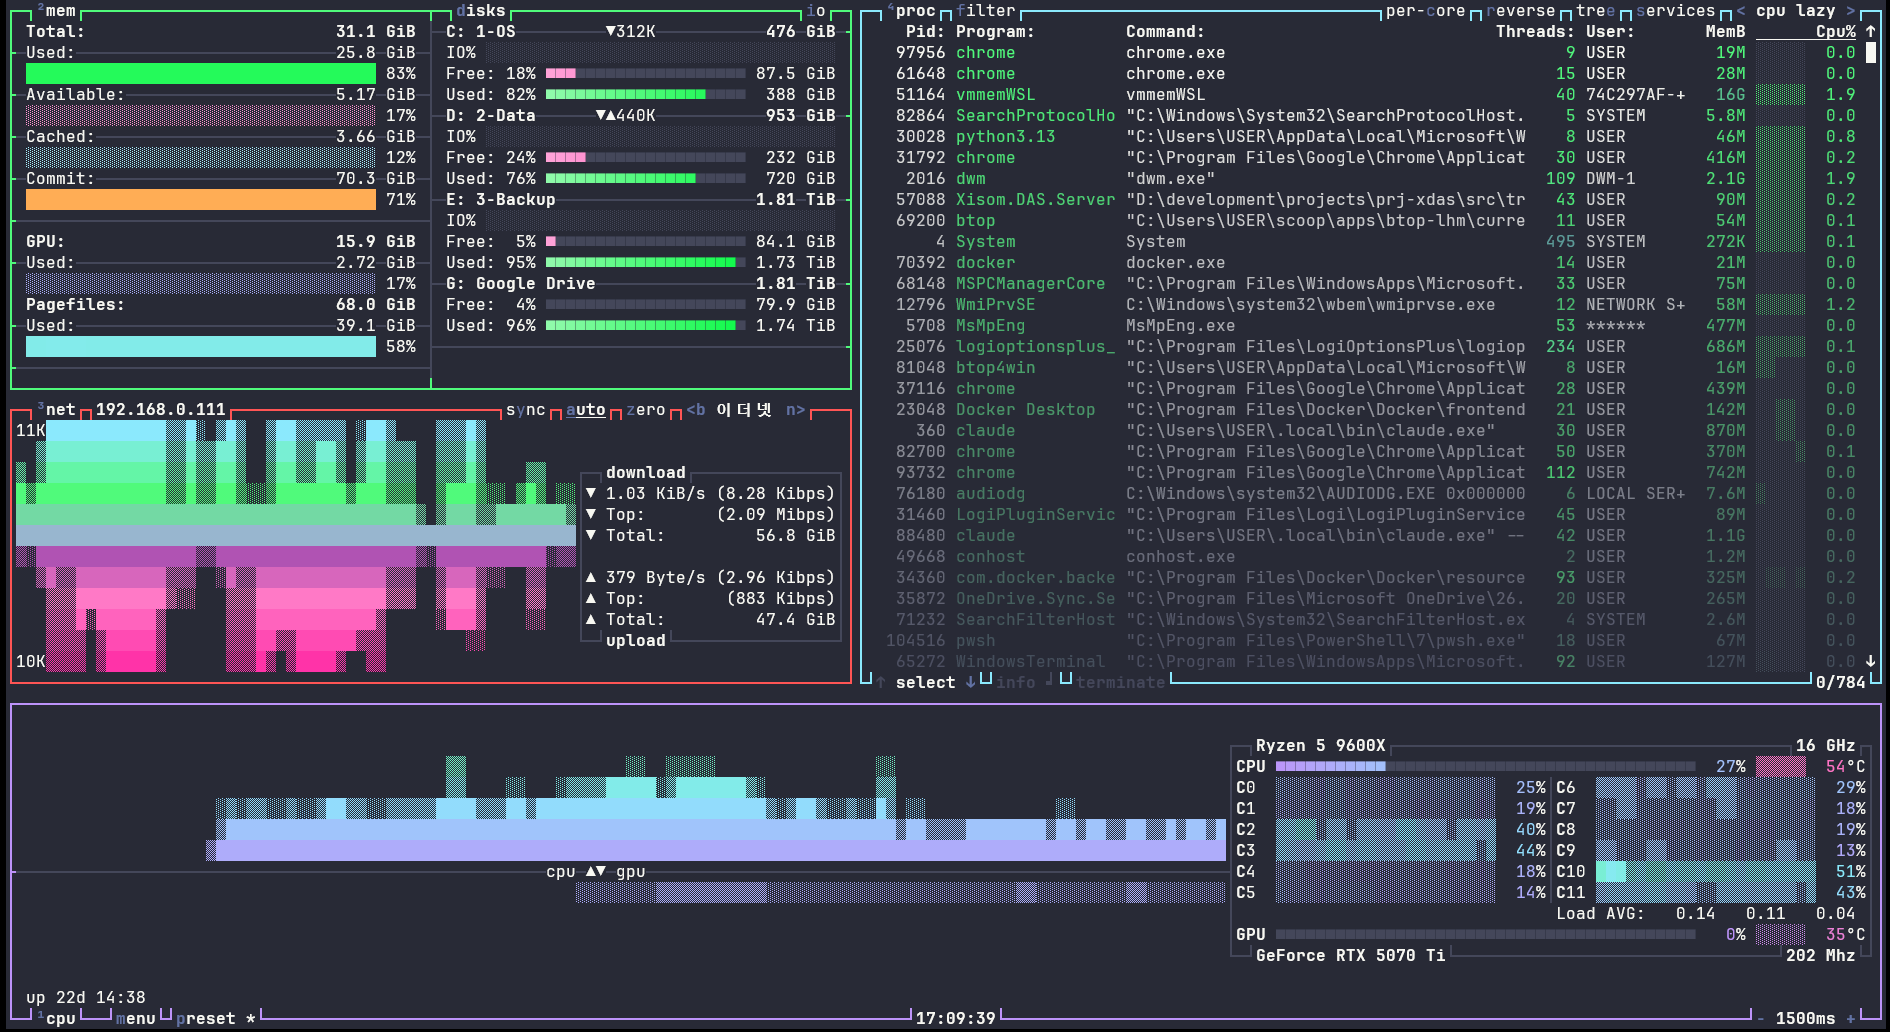Click the n> next network interface arrow
Image resolution: width=1890 pixels, height=1032 pixels.
pos(795,410)
